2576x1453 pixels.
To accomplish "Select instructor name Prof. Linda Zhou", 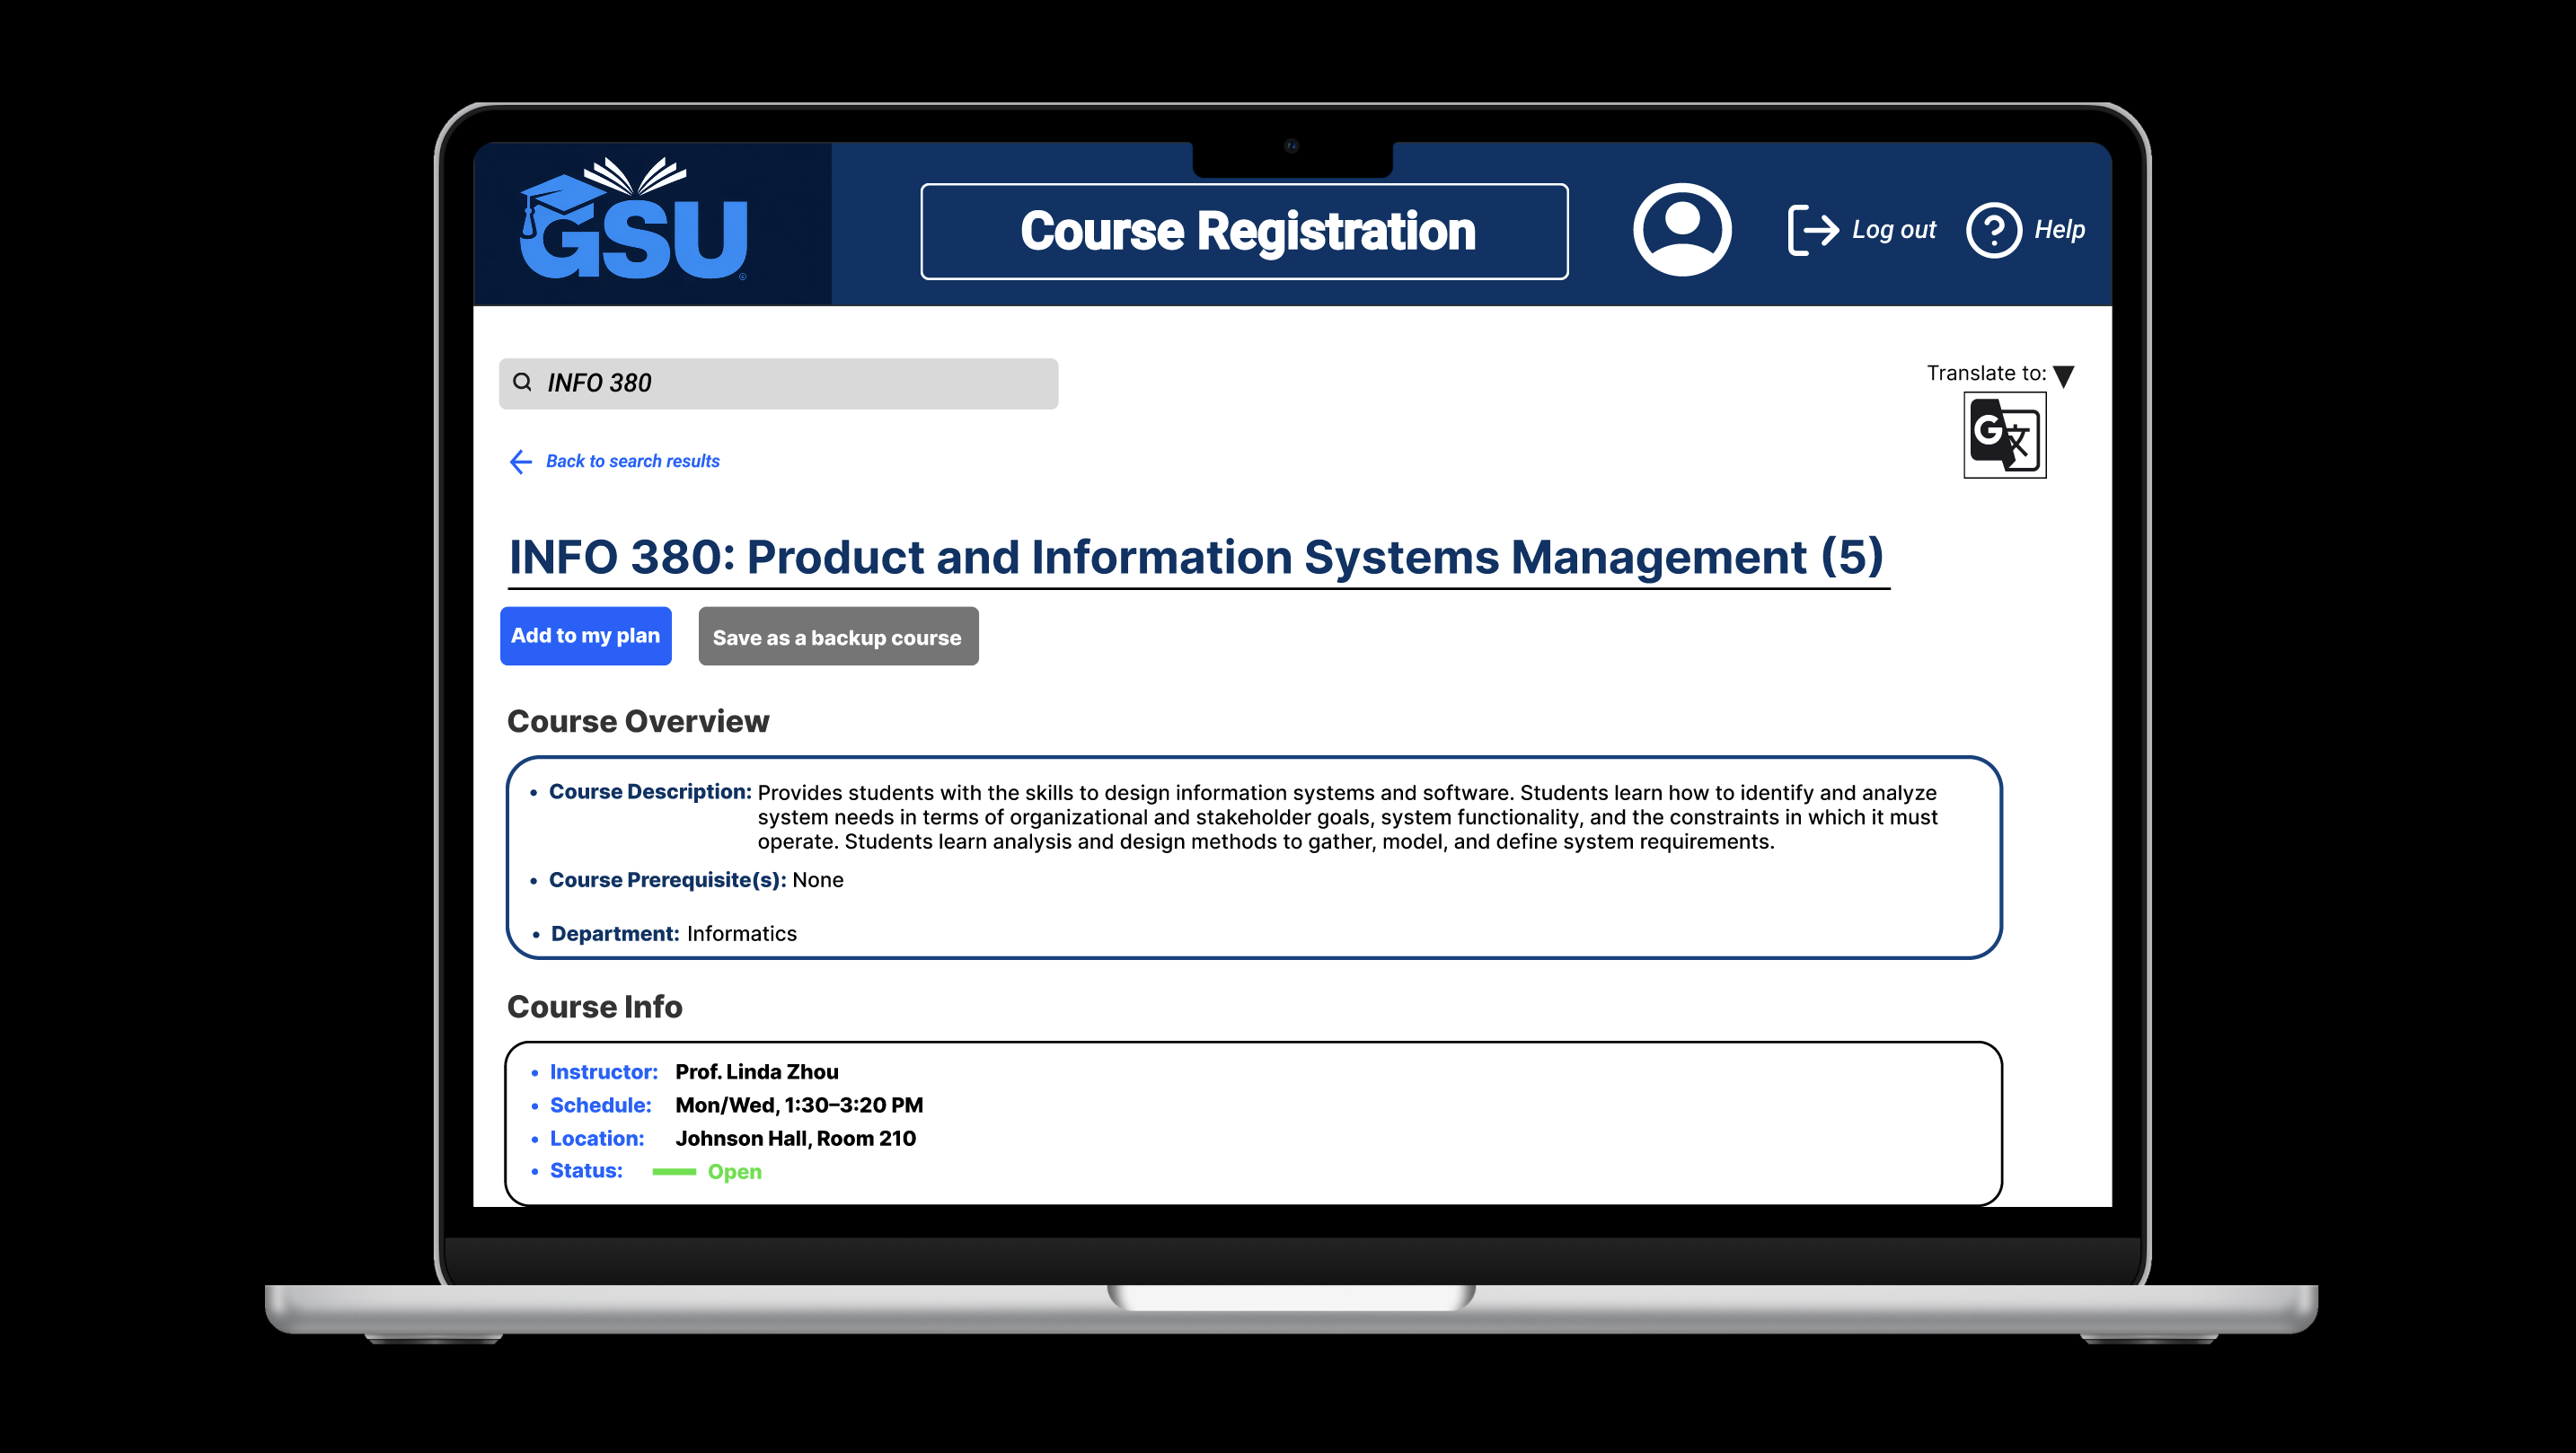I will (756, 1071).
